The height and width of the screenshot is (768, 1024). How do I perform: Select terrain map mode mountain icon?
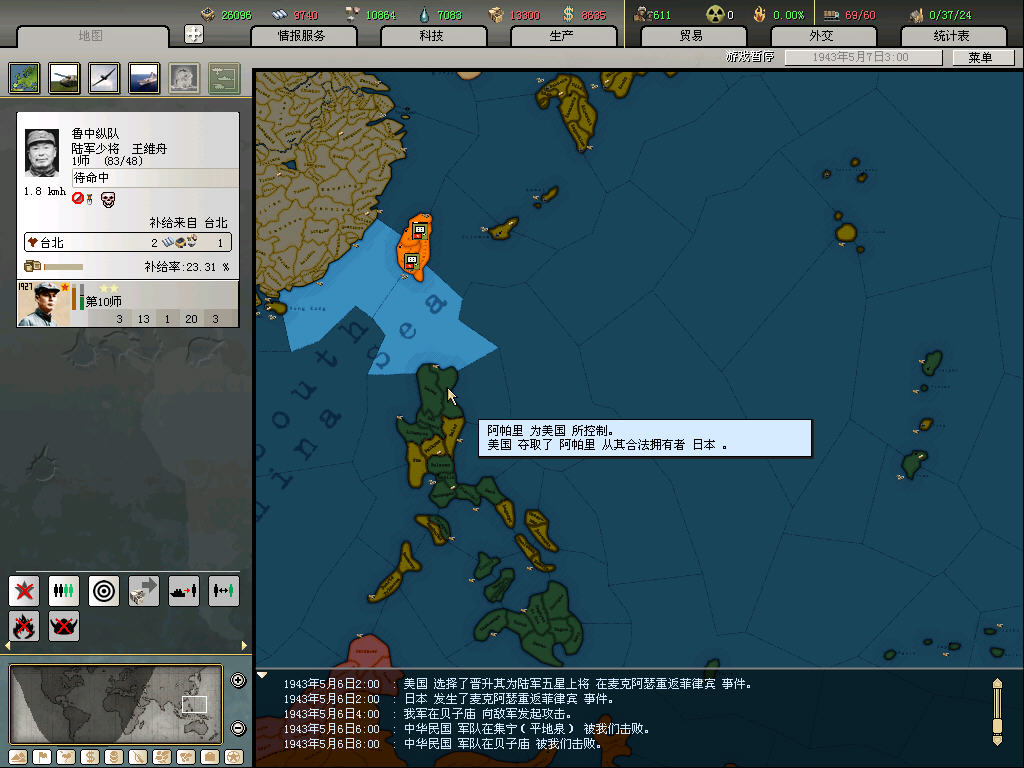[18, 757]
